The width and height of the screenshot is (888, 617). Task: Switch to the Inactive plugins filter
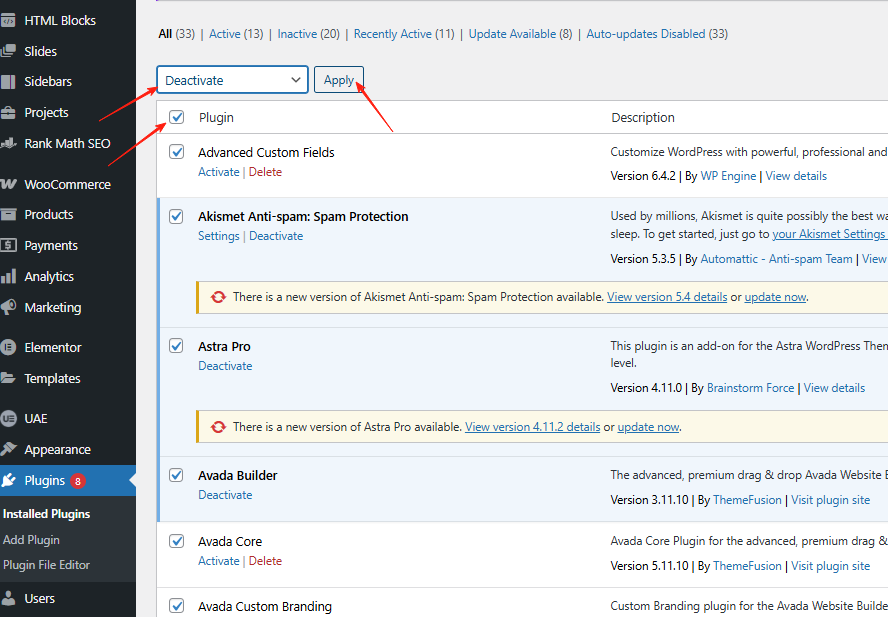coord(297,33)
